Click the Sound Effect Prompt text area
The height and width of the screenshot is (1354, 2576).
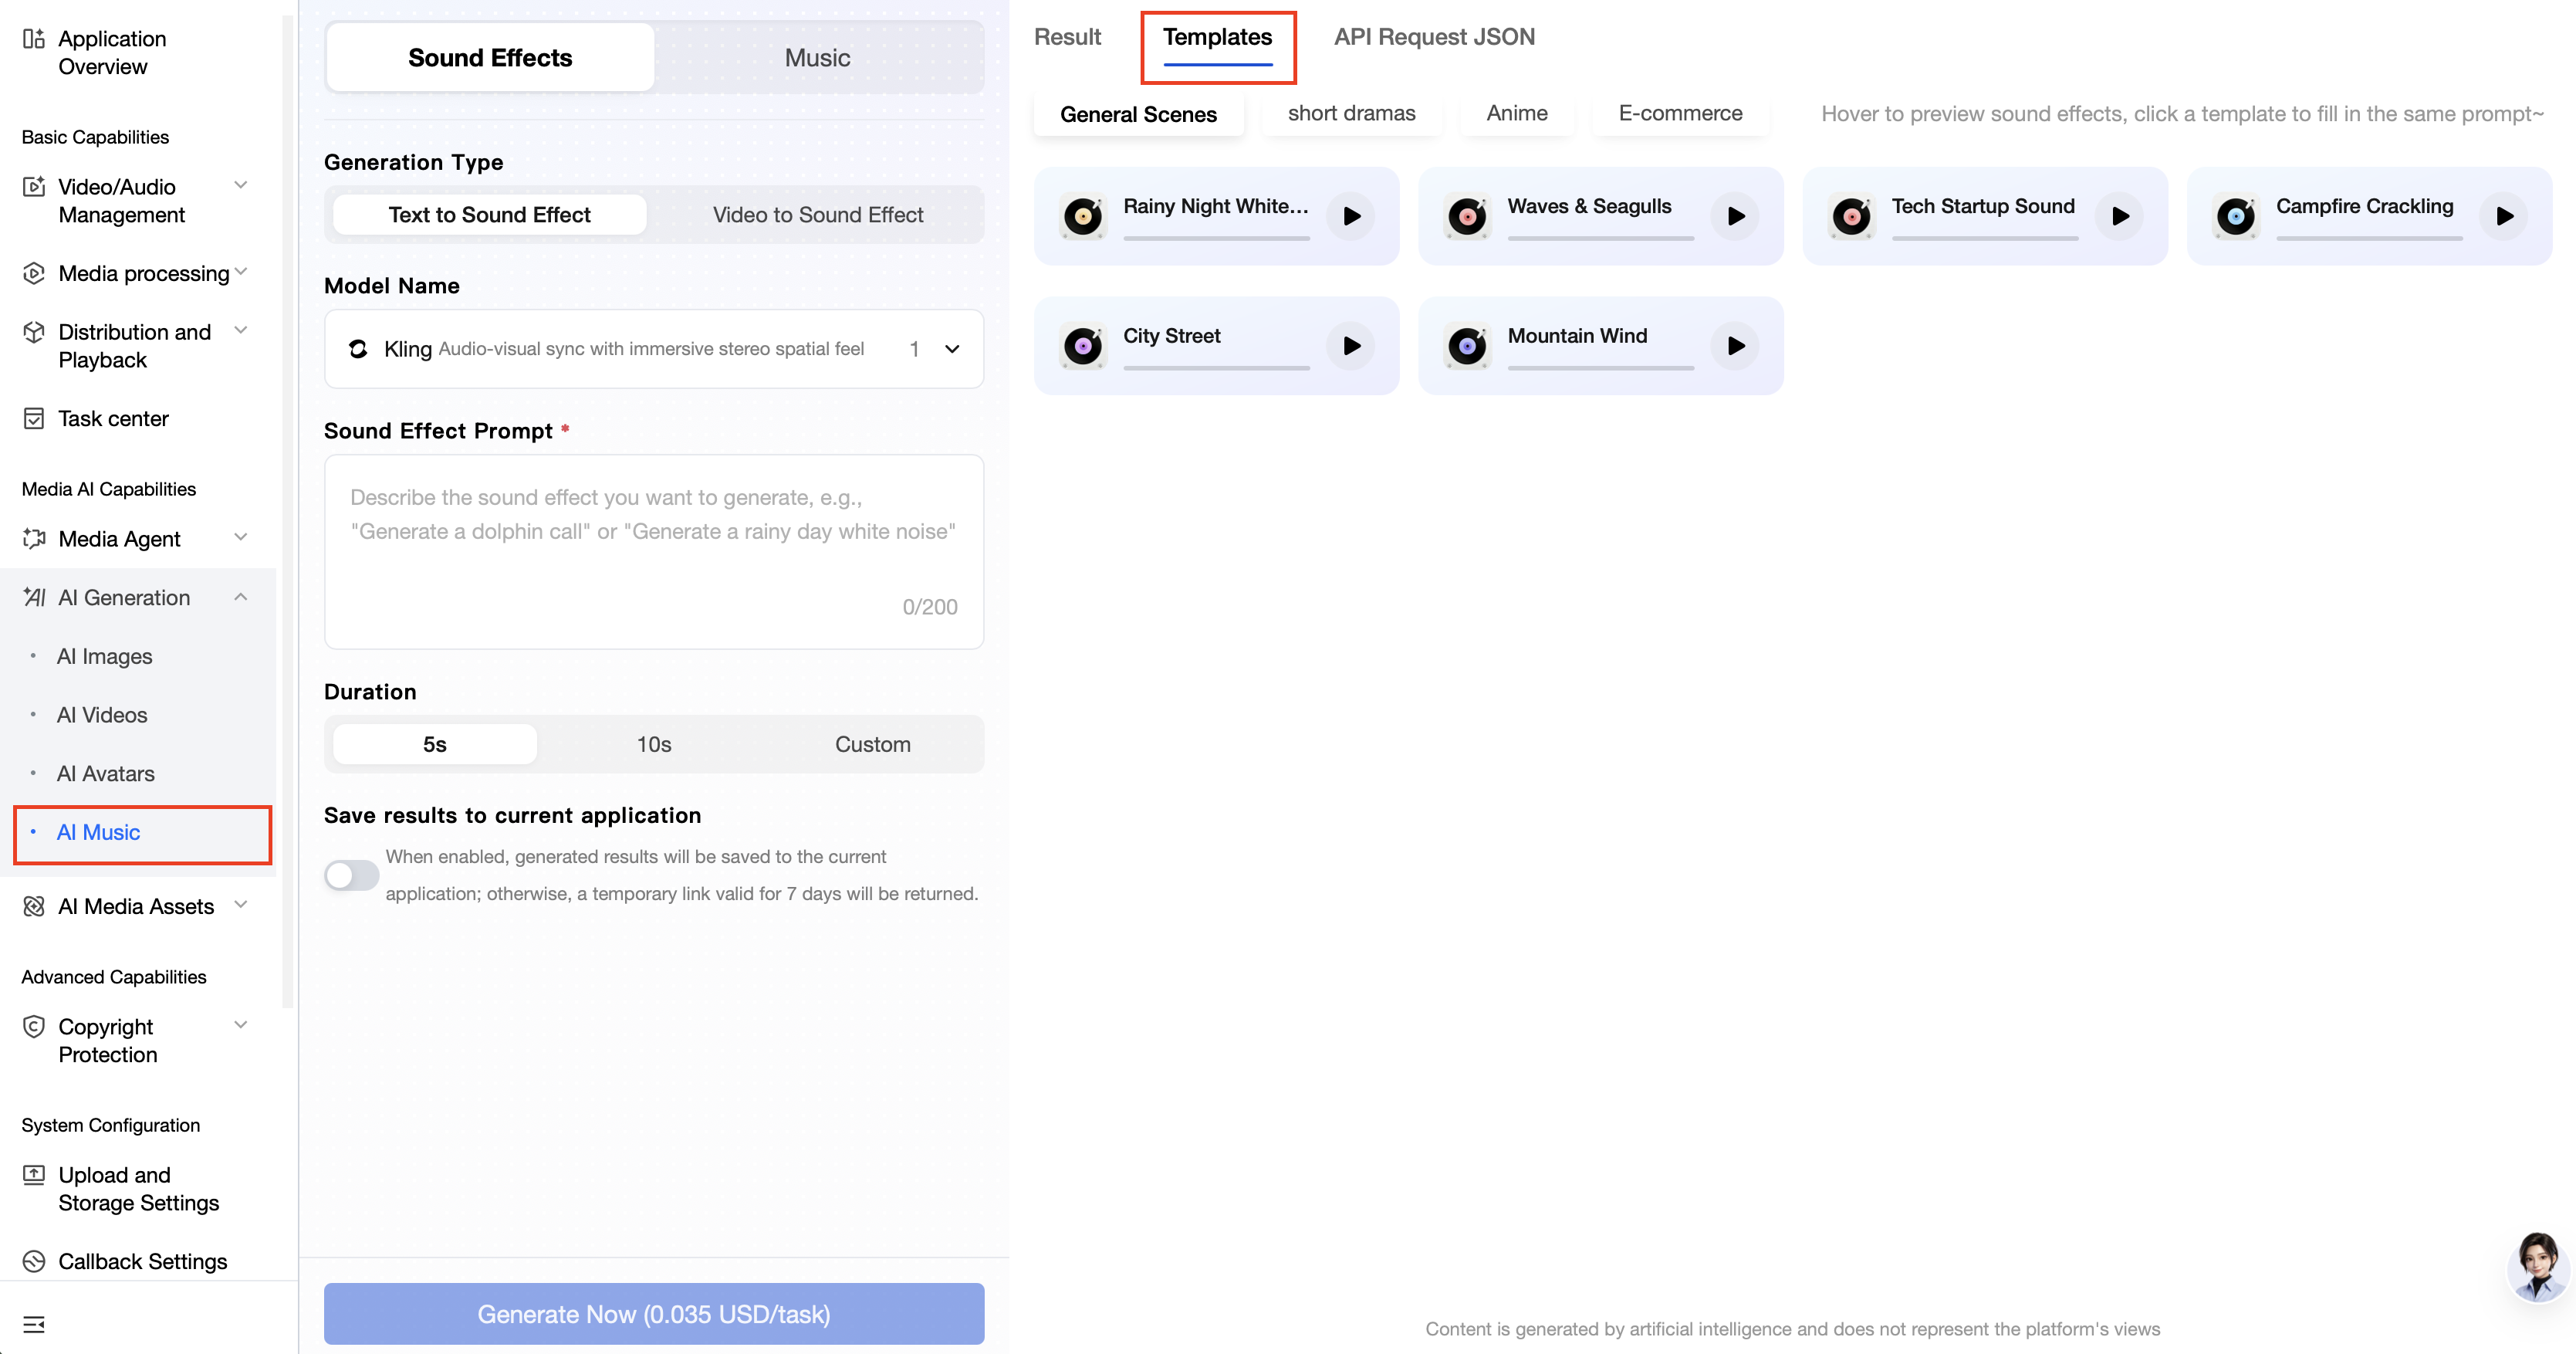click(x=654, y=551)
